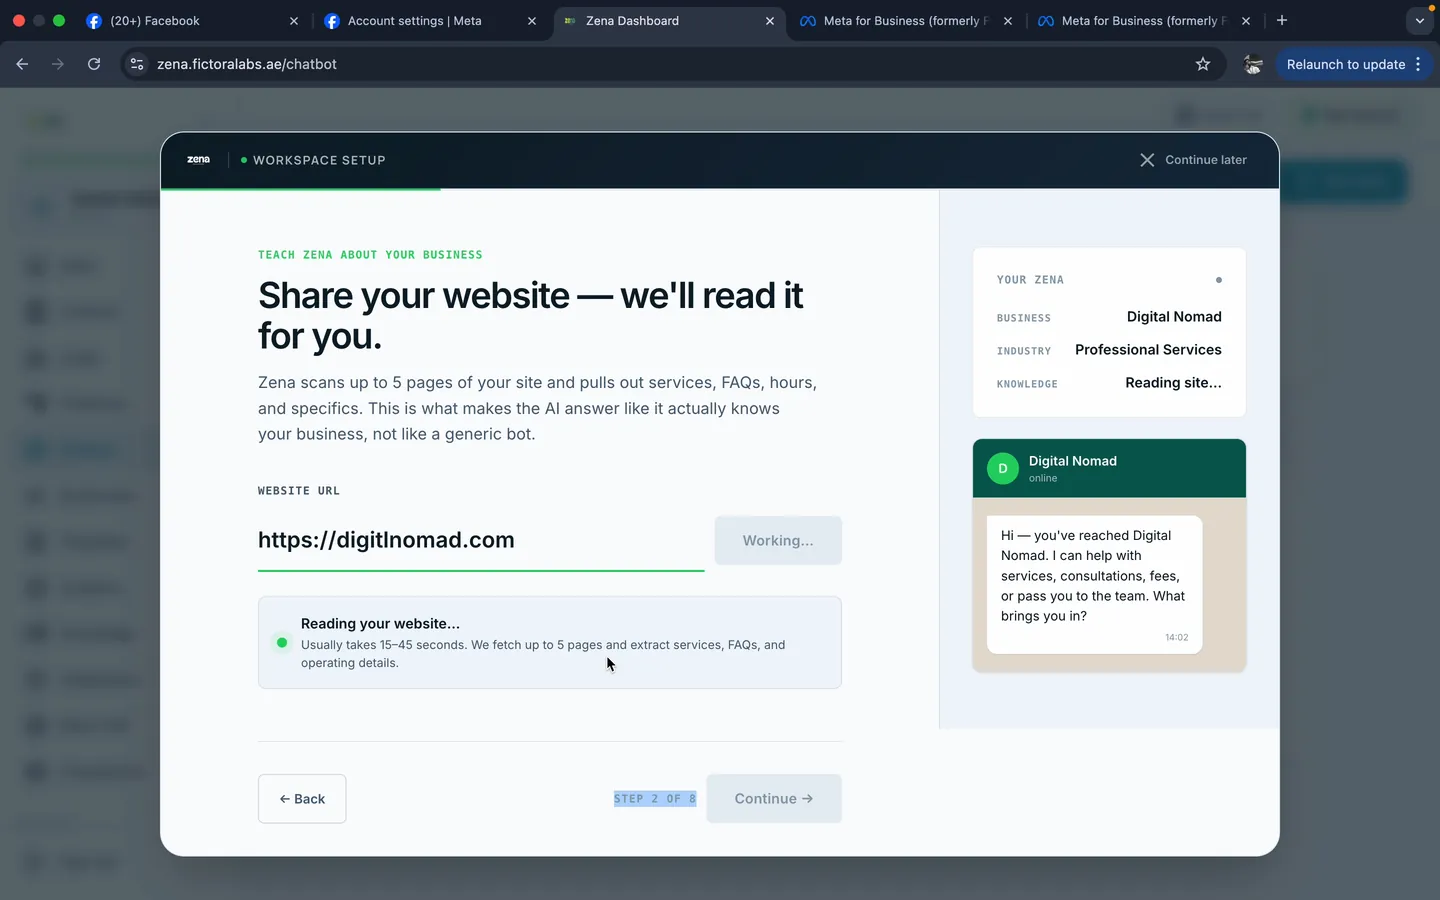Image resolution: width=1440 pixels, height=900 pixels.
Task: Expand the tab search dropdown arrow
Action: (1419, 20)
